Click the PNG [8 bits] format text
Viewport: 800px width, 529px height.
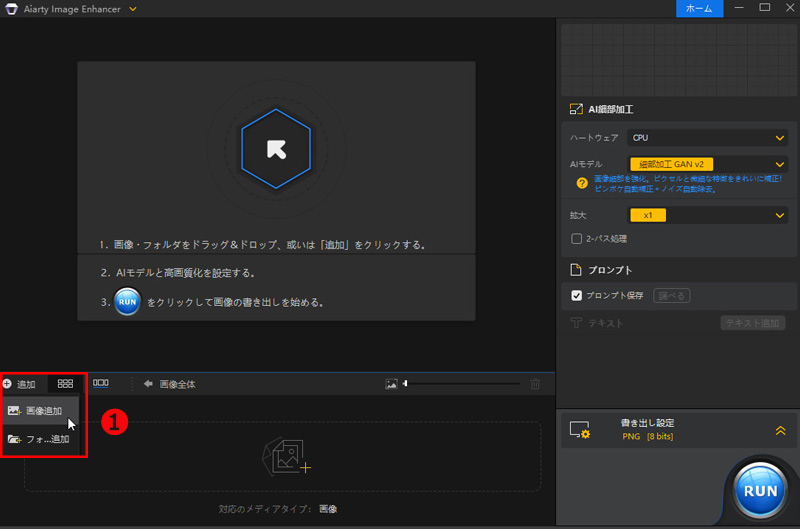point(647,436)
